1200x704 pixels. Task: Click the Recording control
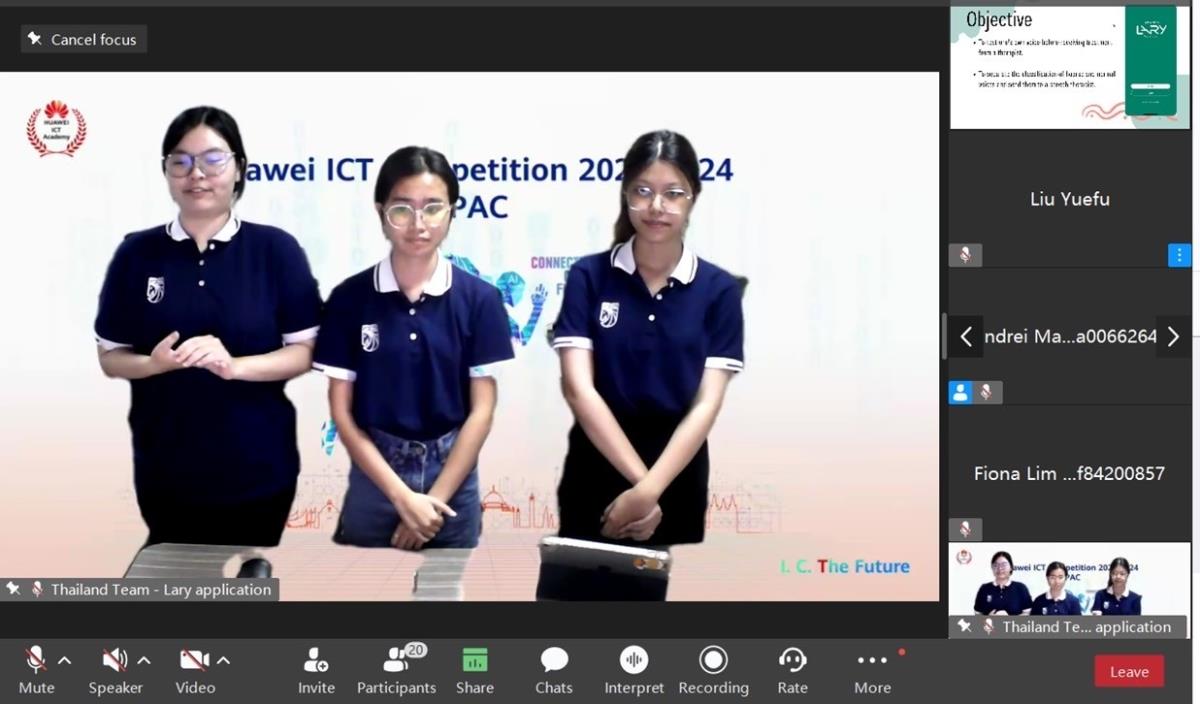click(x=713, y=670)
